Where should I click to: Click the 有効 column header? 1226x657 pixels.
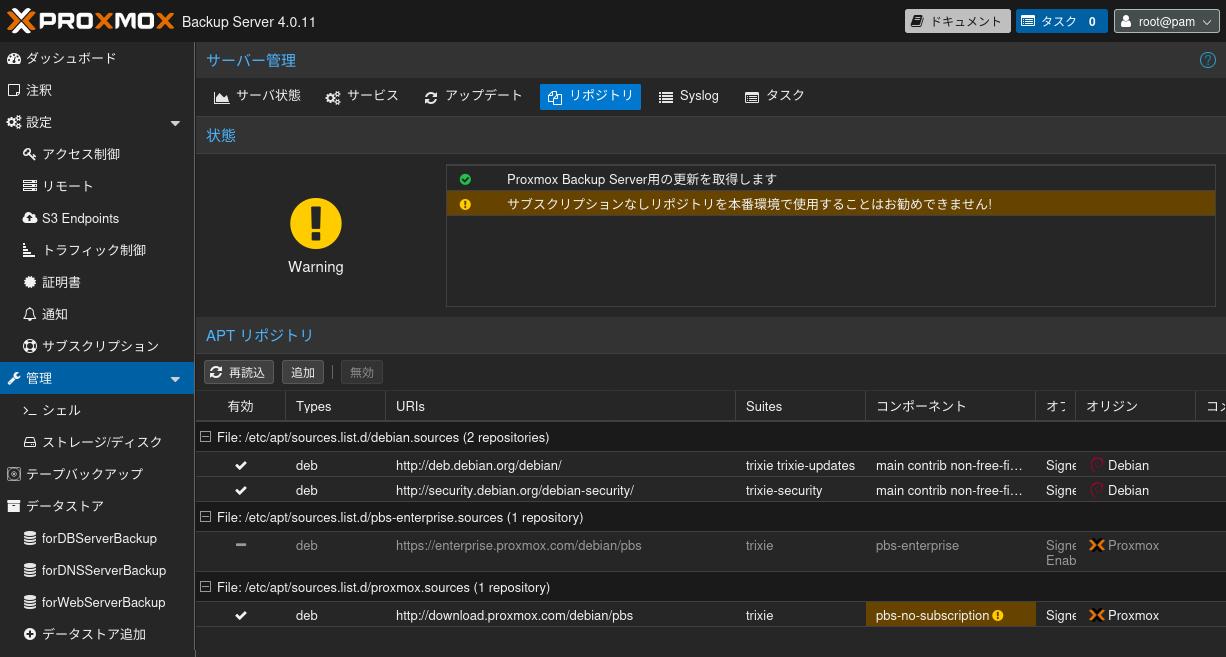(x=240, y=406)
